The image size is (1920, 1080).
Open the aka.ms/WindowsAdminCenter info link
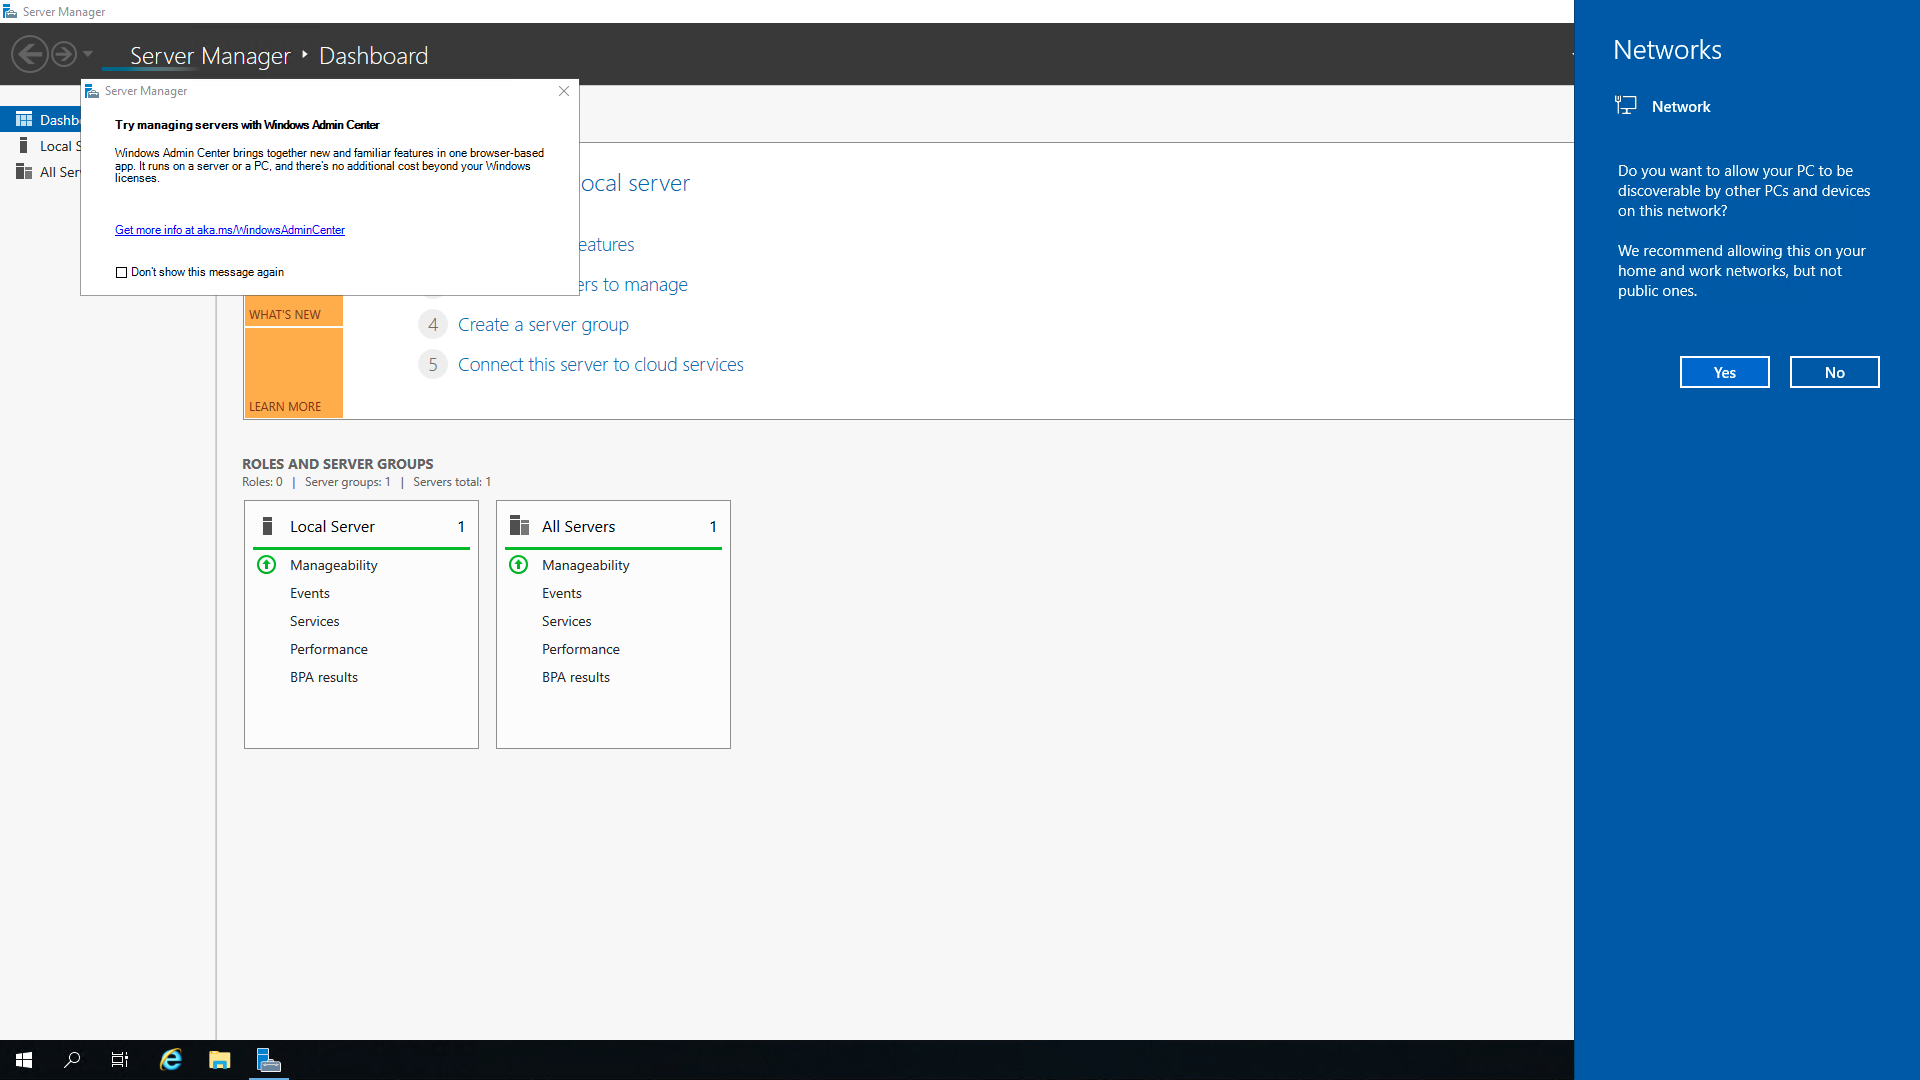pyautogui.click(x=230, y=230)
